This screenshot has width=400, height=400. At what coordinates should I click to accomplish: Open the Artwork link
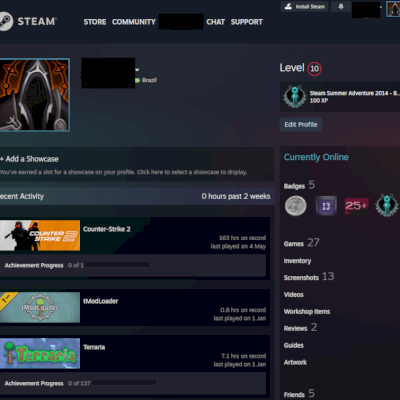coord(295,362)
